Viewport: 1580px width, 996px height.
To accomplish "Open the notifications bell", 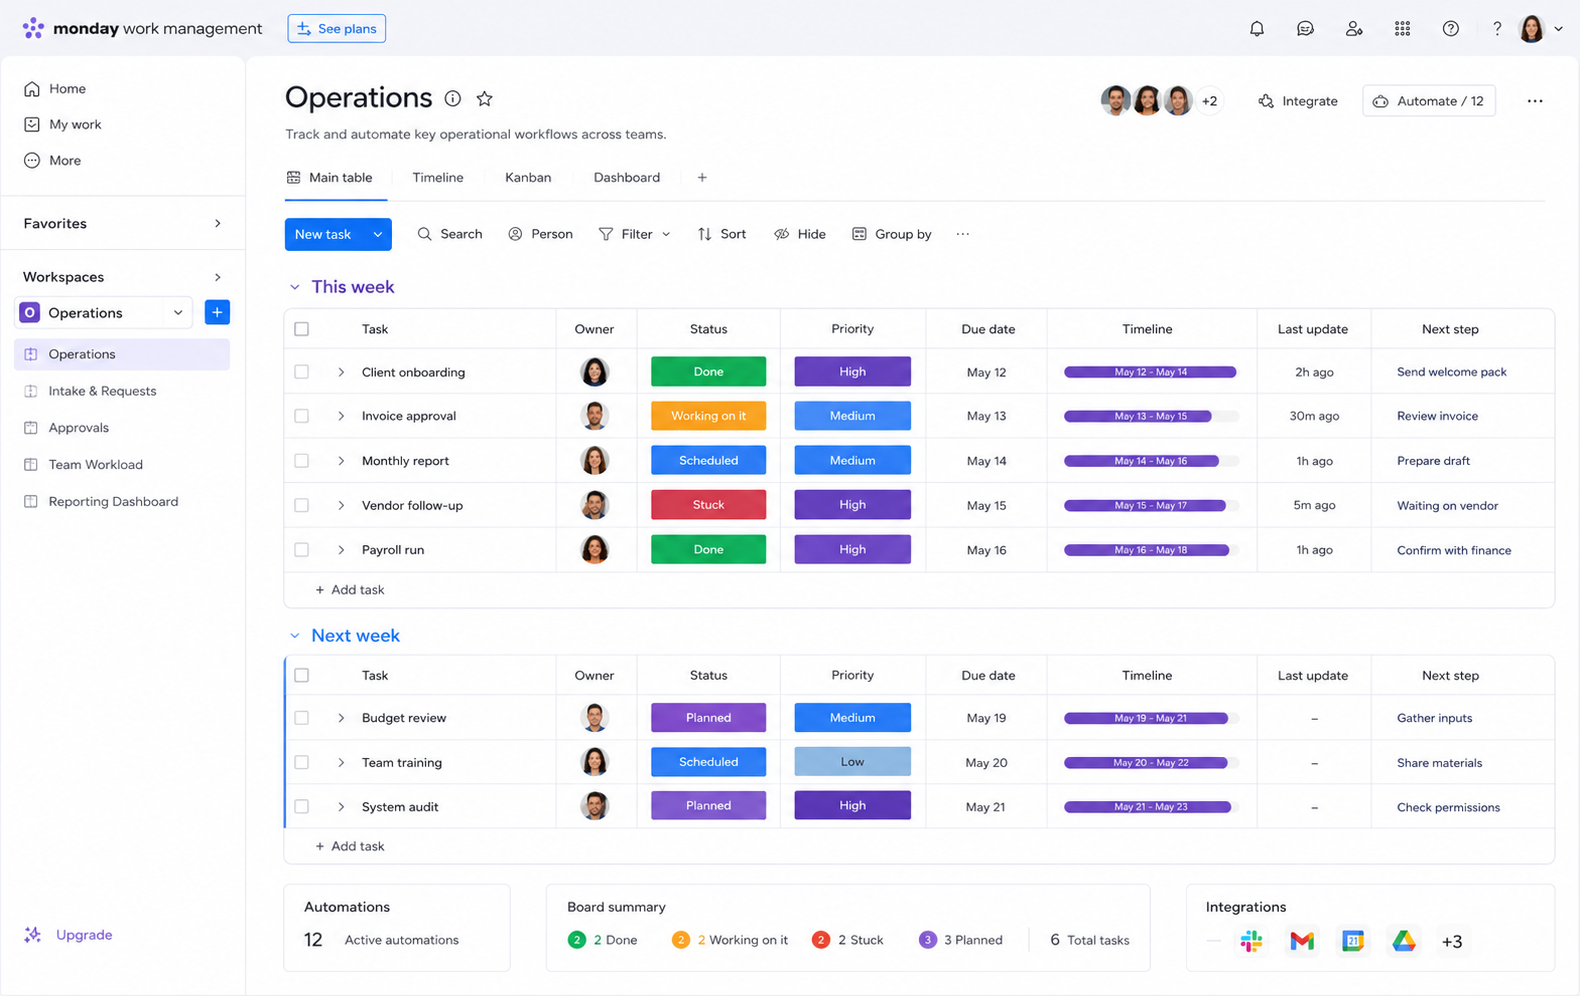I will pos(1257,29).
